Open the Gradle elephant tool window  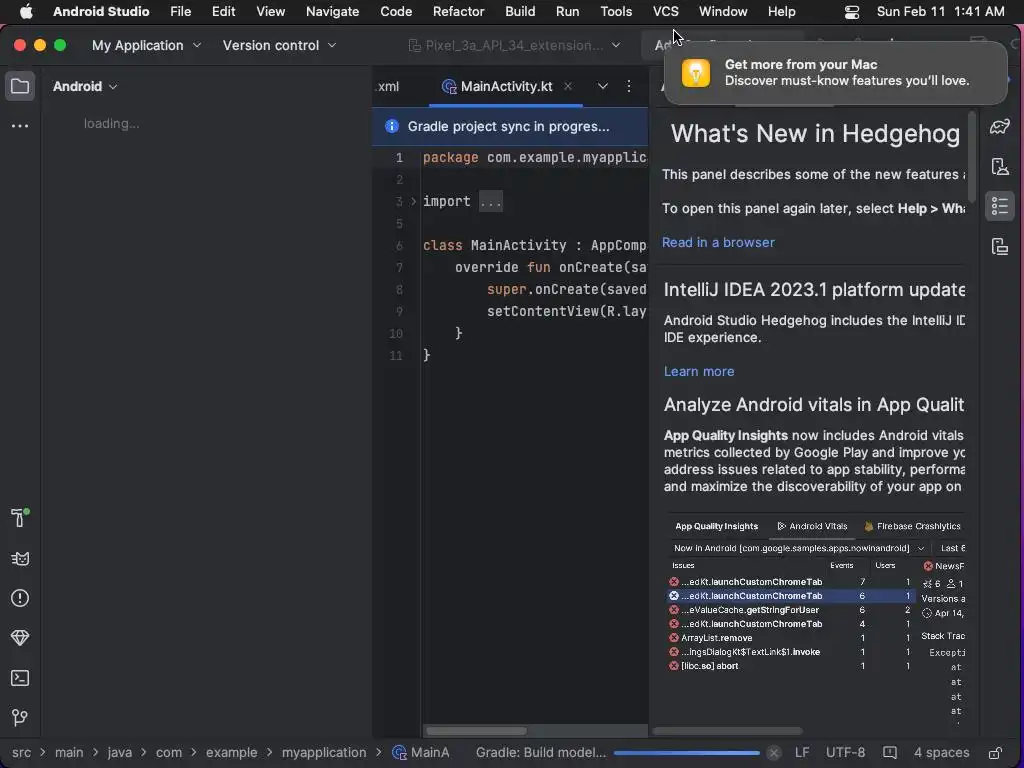point(1000,126)
